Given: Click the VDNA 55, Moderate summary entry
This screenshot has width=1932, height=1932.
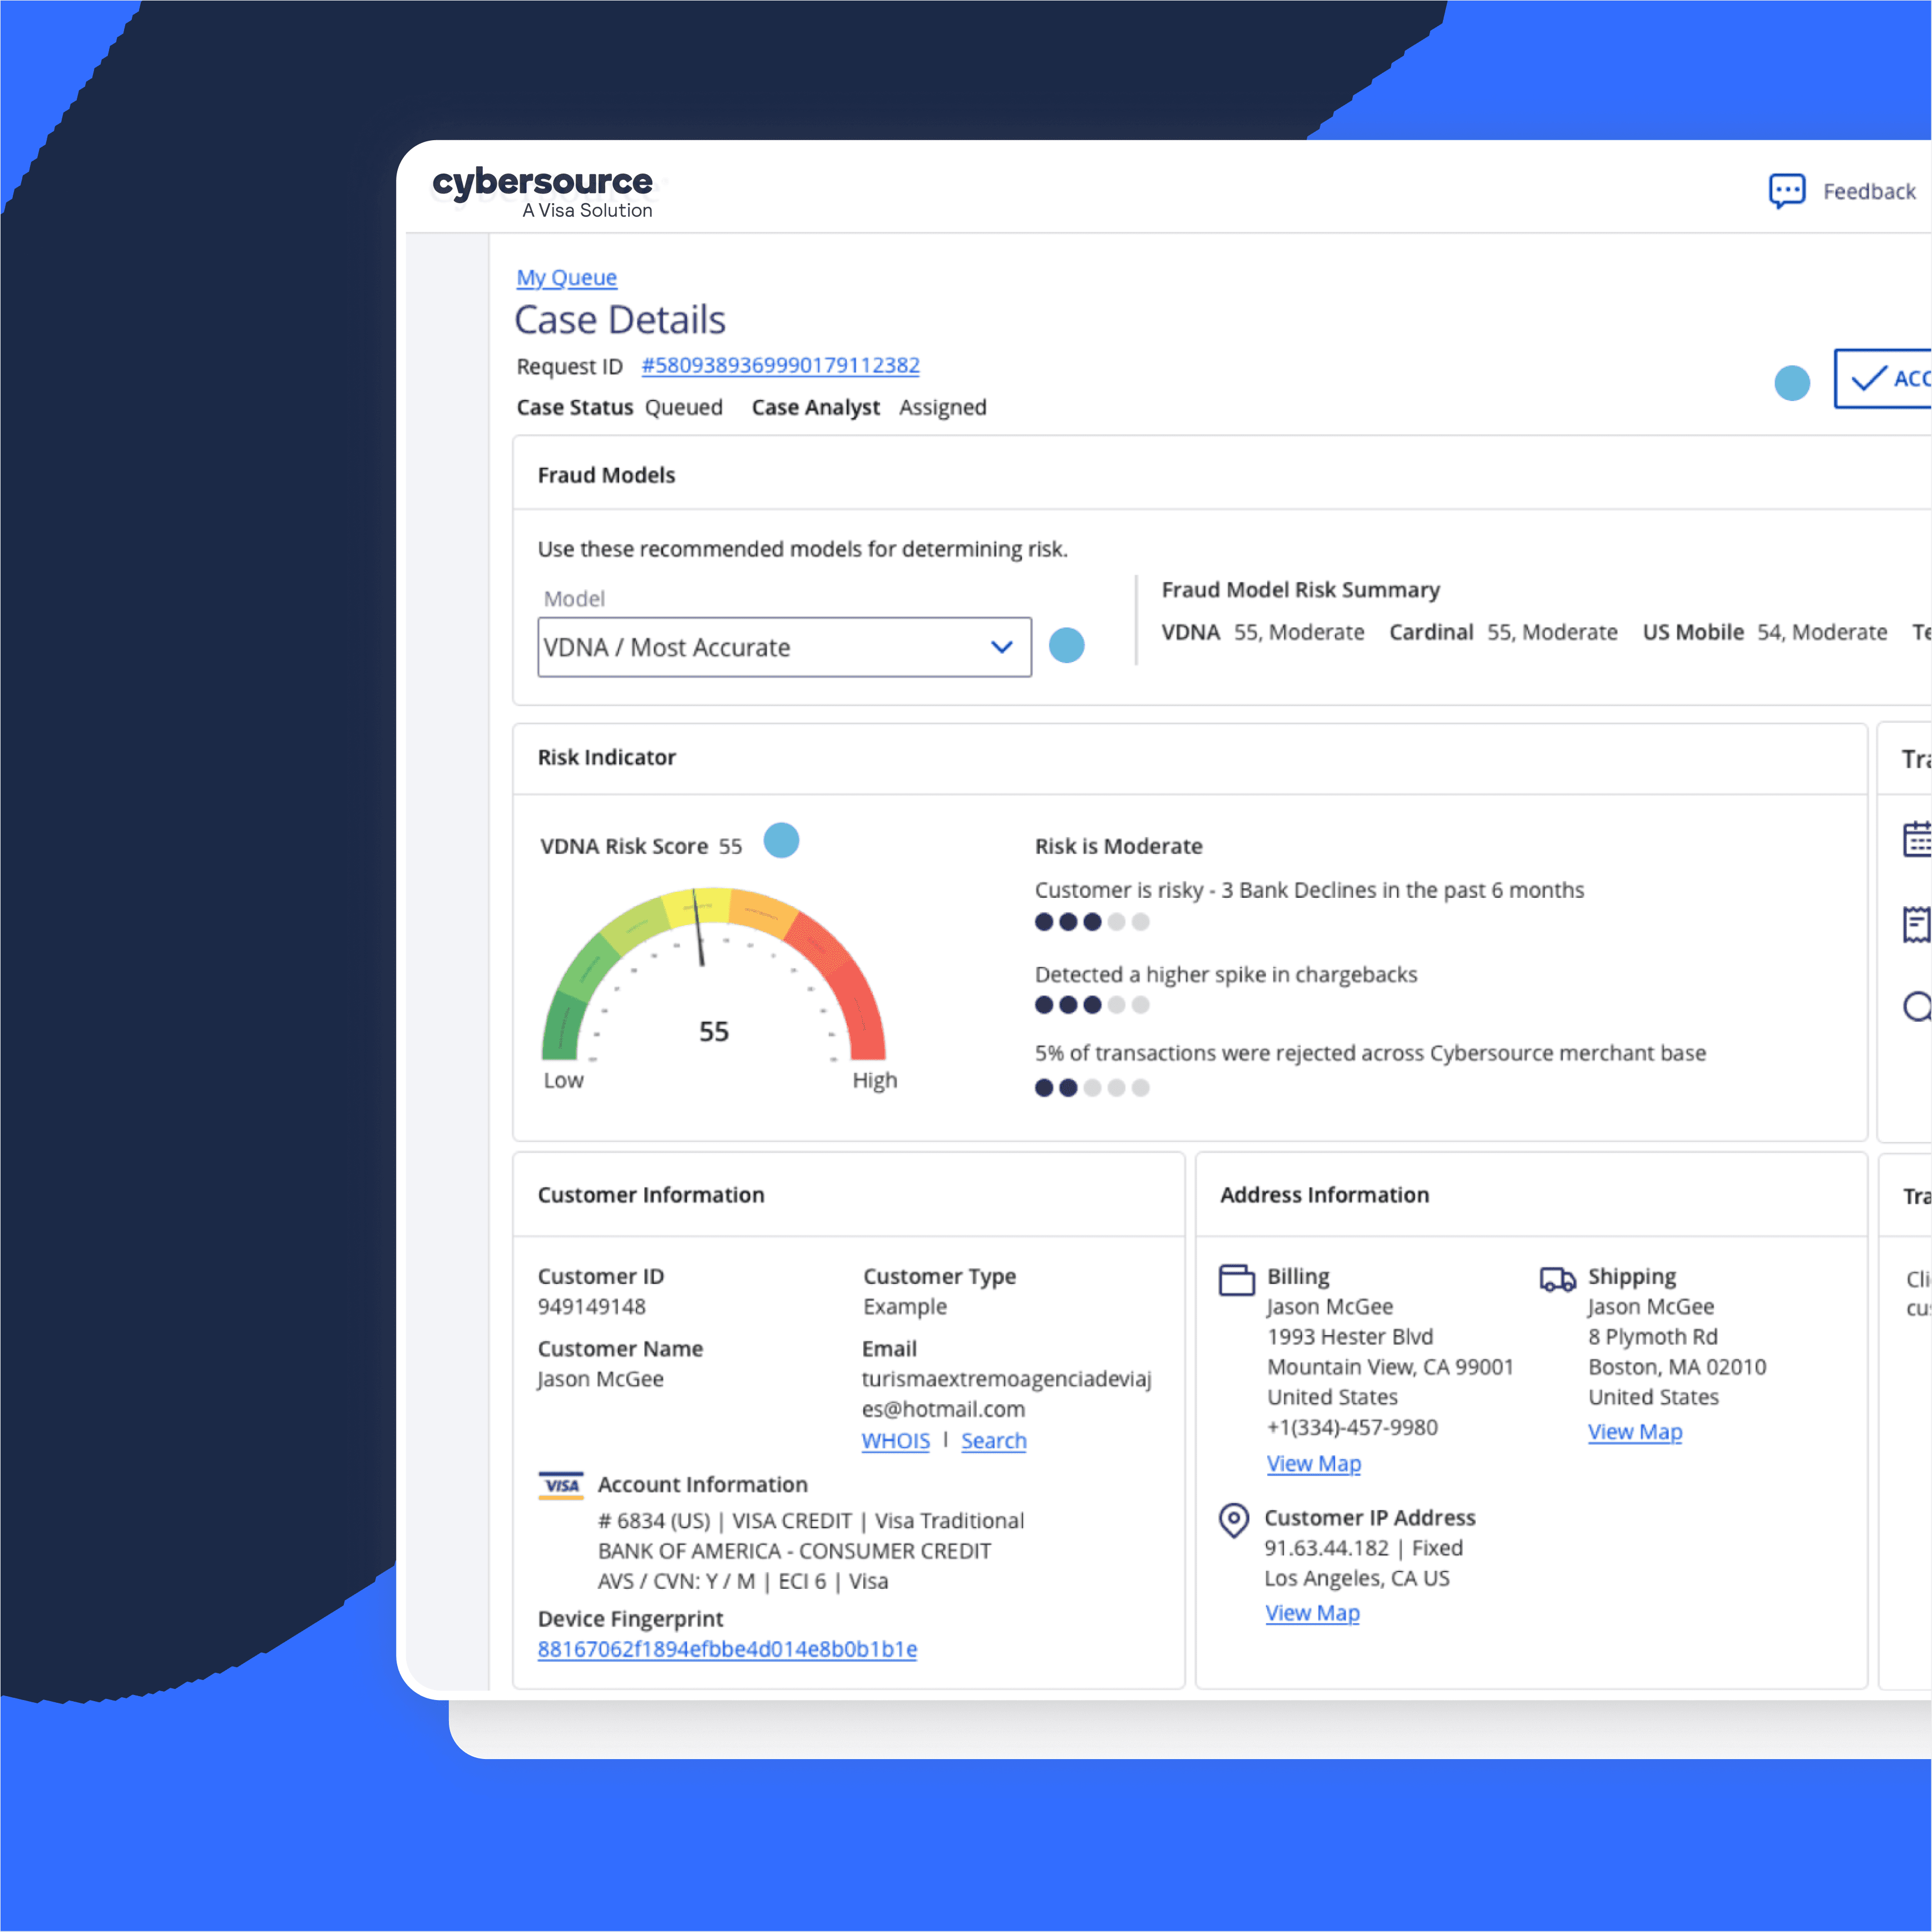Looking at the screenshot, I should click(1262, 632).
